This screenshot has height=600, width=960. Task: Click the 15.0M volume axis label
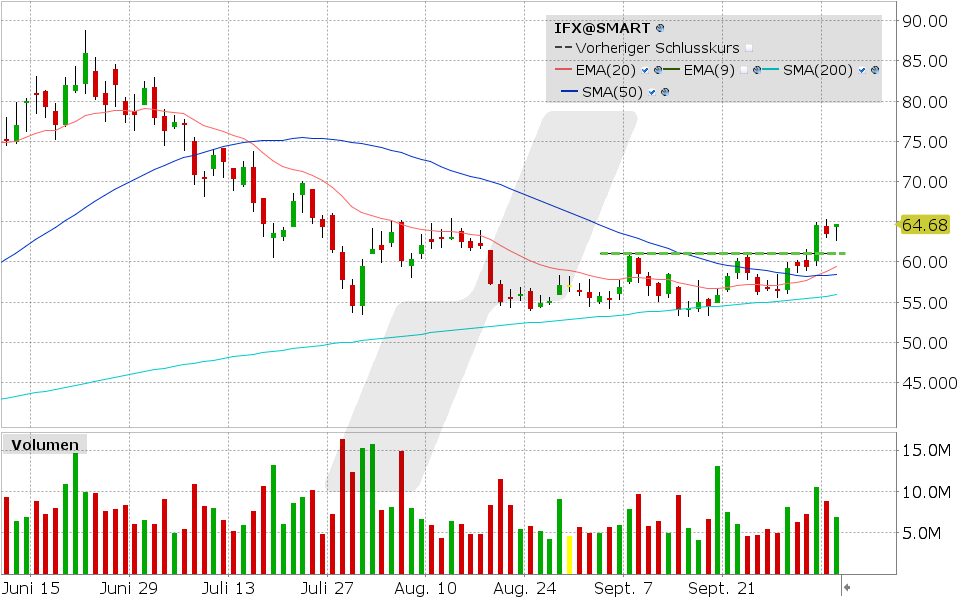[926, 451]
